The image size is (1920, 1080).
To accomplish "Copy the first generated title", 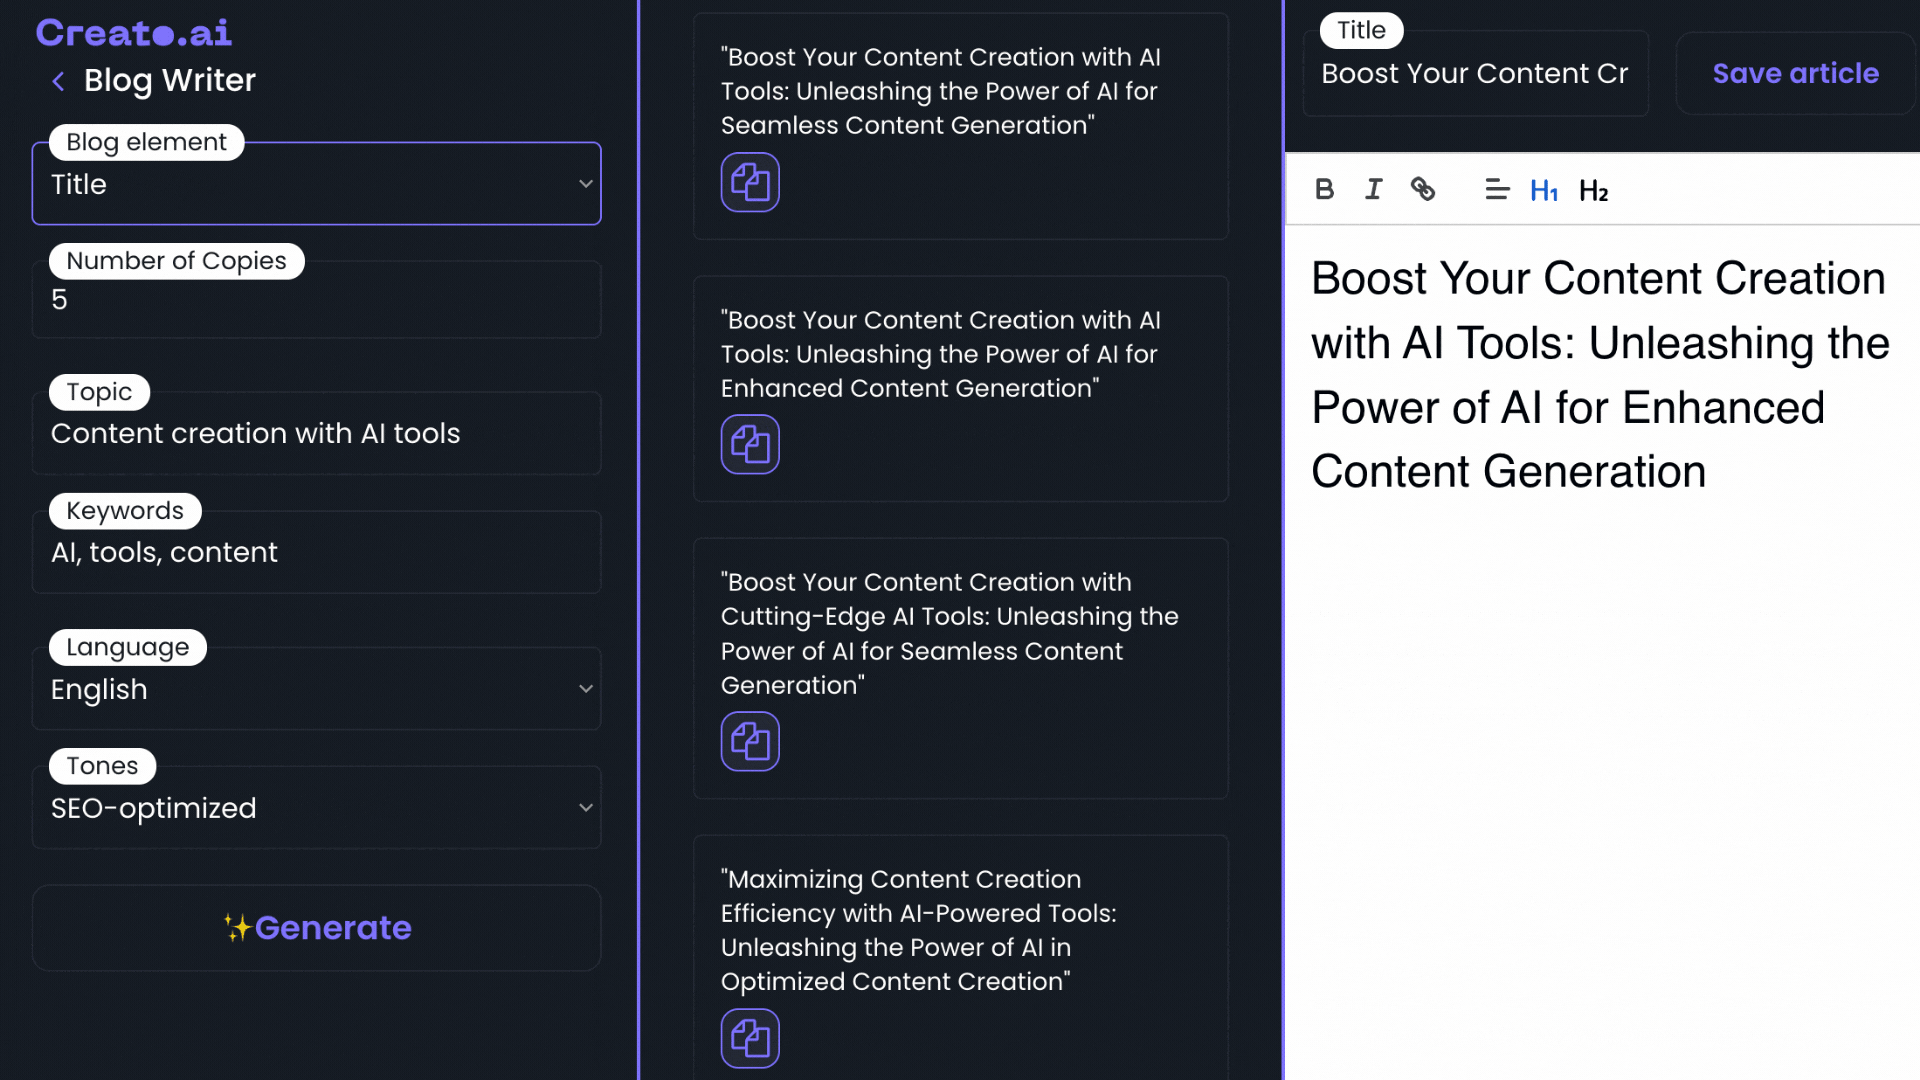I will pyautogui.click(x=750, y=182).
